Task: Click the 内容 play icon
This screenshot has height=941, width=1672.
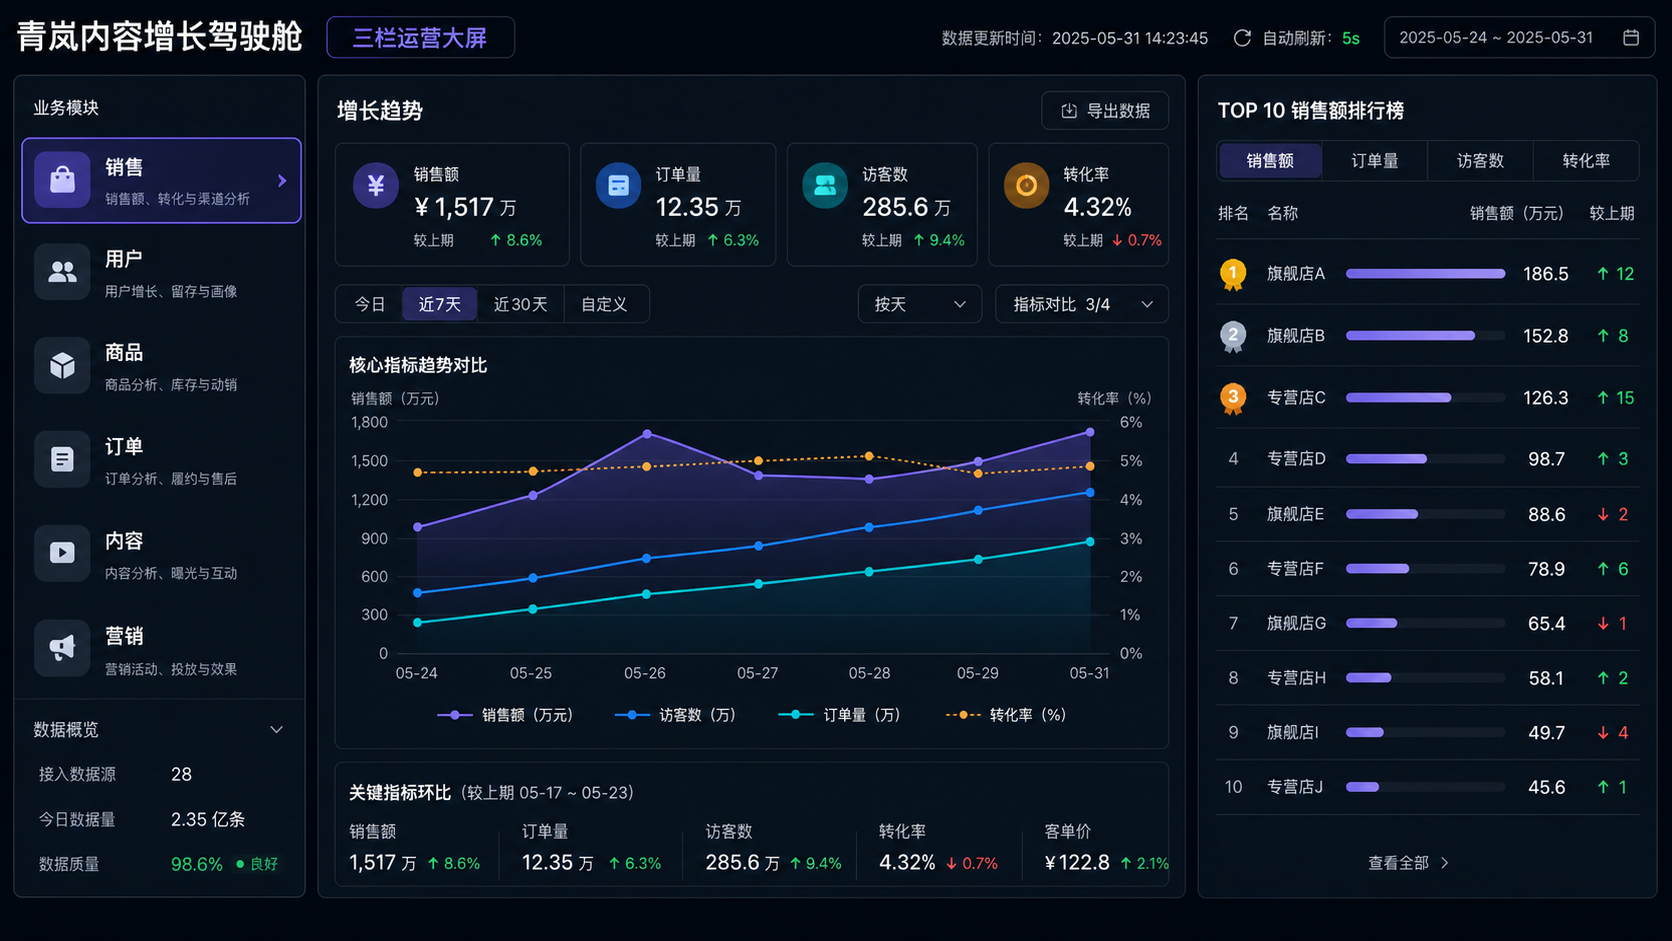Action: (62, 553)
